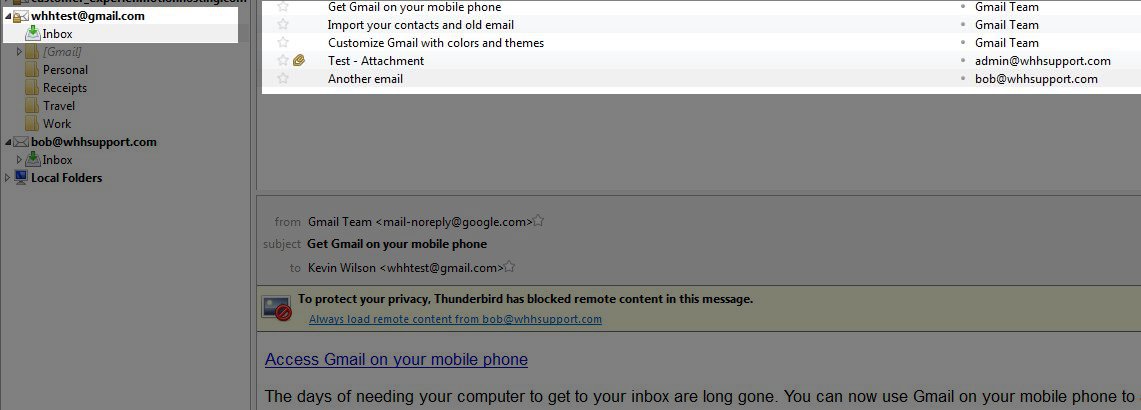
Task: Open Access Gmail on your mobile phone link
Action: coord(397,359)
